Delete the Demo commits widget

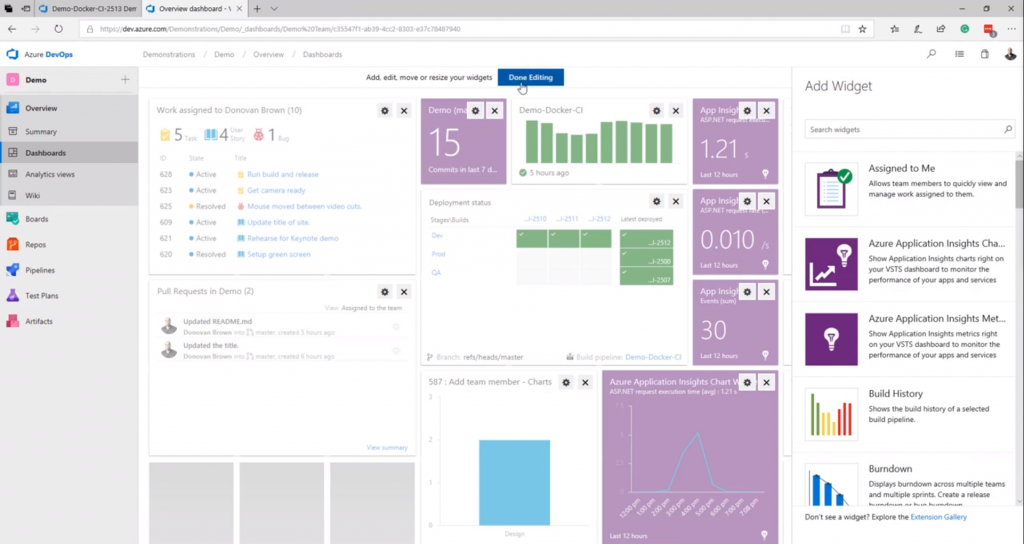(494, 111)
